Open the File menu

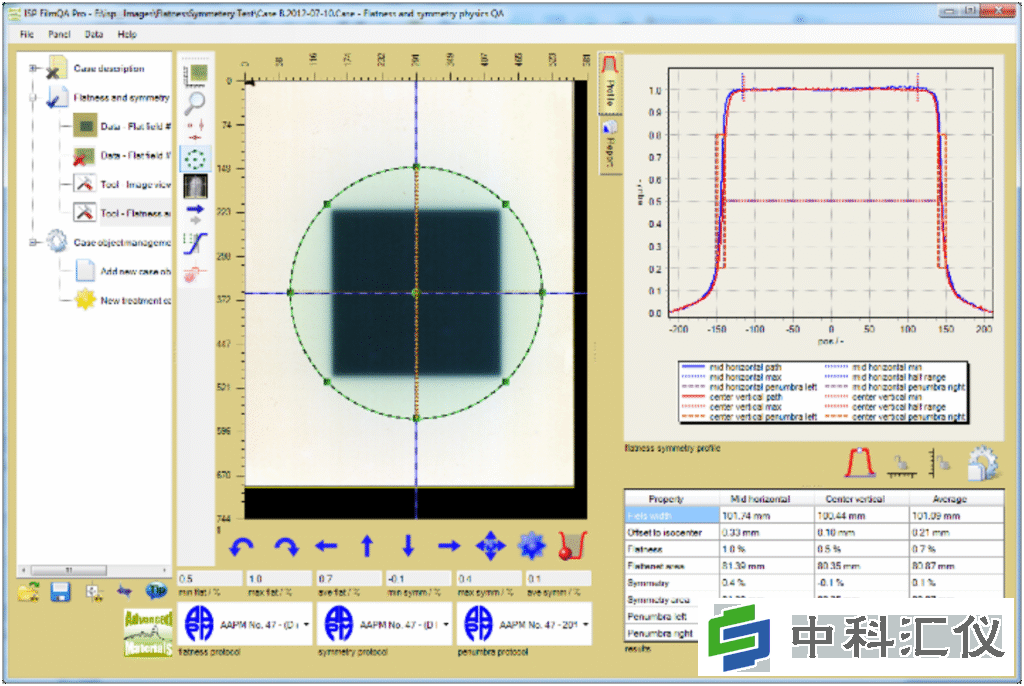tap(26, 34)
